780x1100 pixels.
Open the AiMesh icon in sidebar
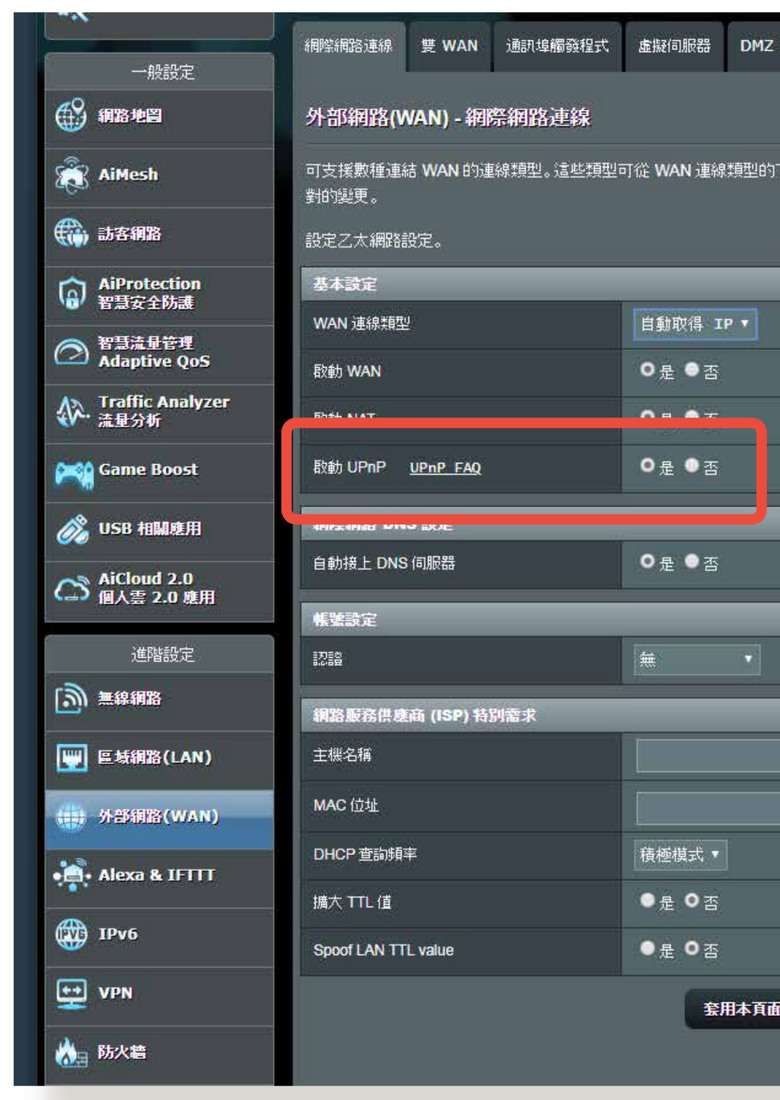pos(71,175)
